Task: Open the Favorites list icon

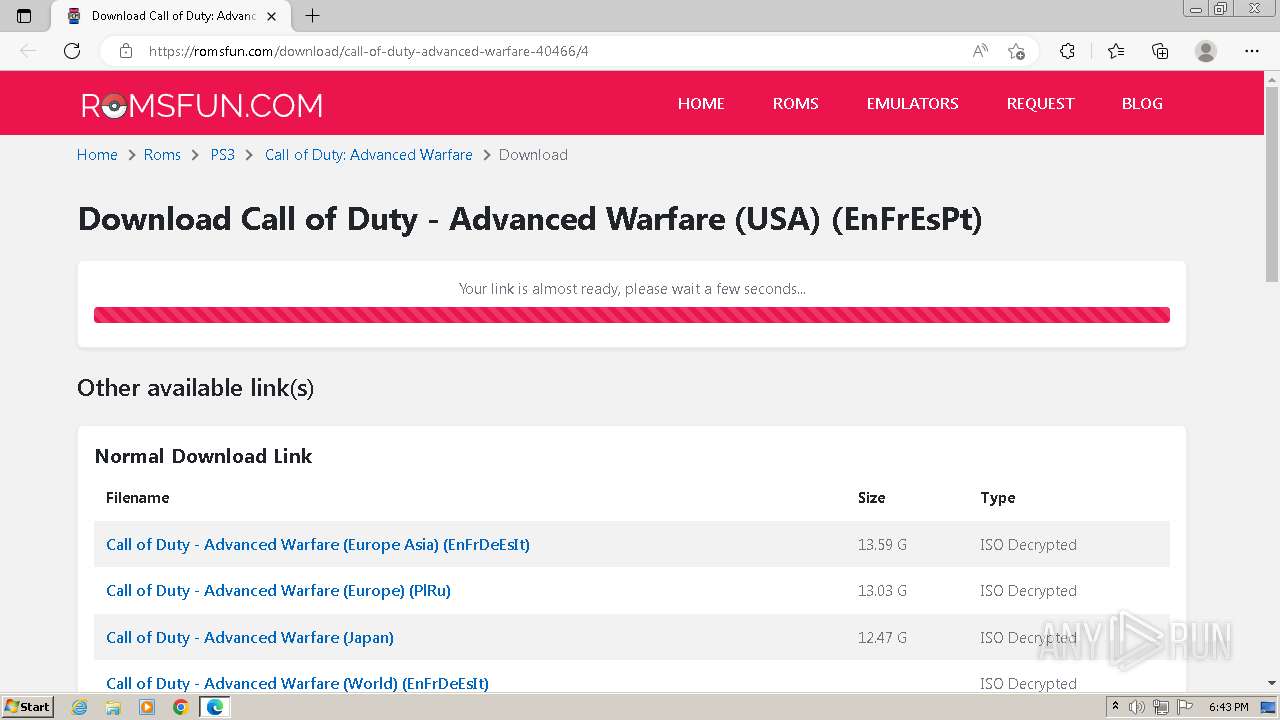Action: coord(1116,51)
